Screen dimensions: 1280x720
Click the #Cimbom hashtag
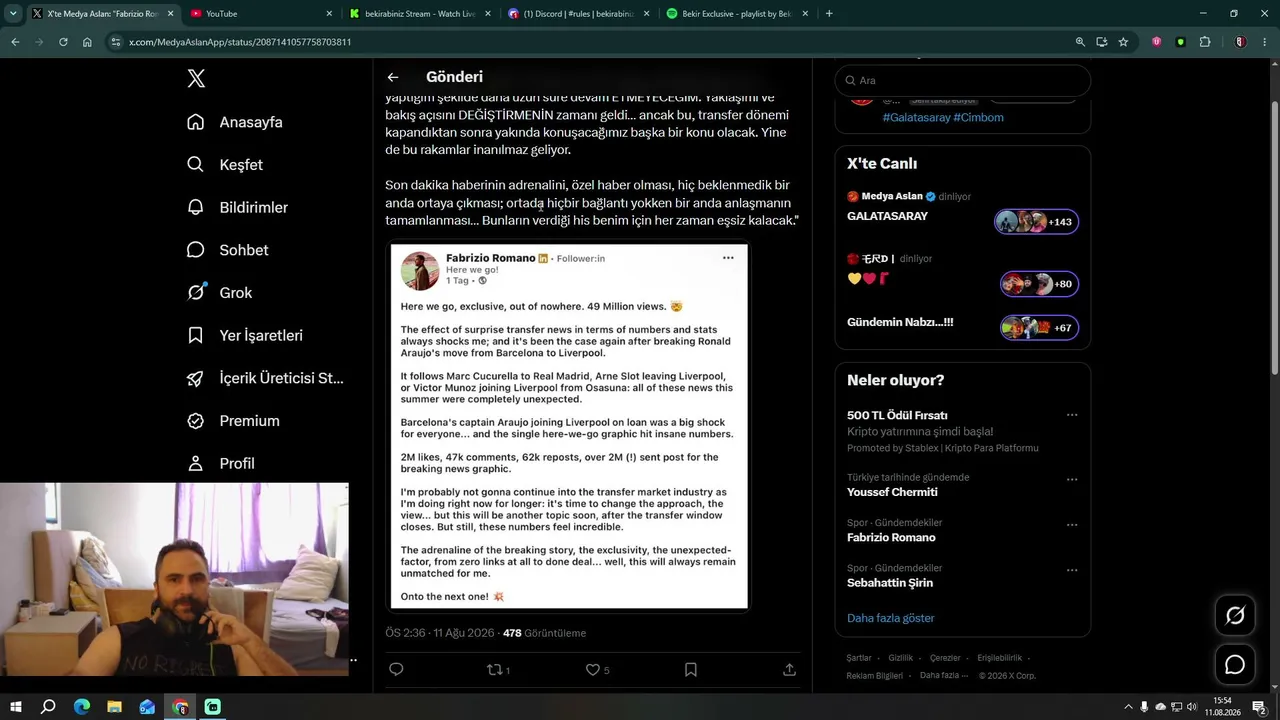(978, 117)
